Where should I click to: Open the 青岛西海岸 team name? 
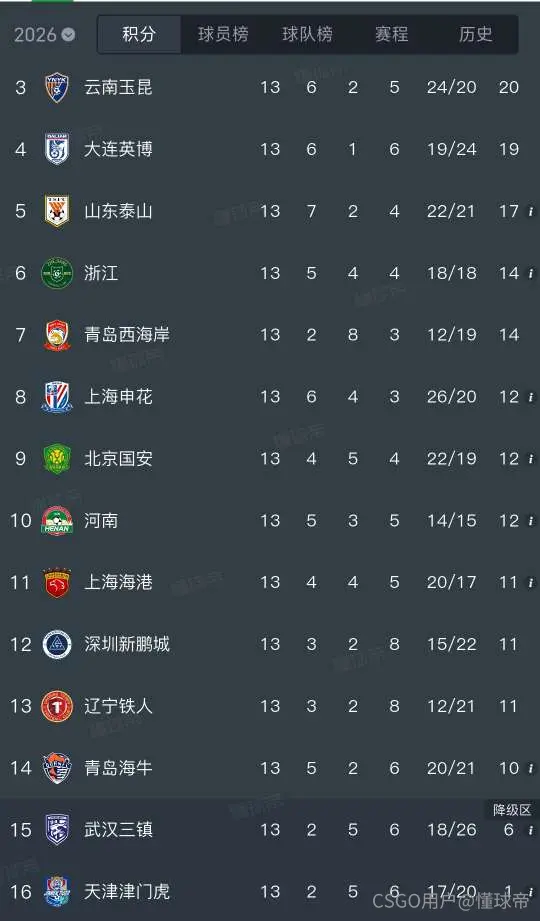tap(127, 335)
